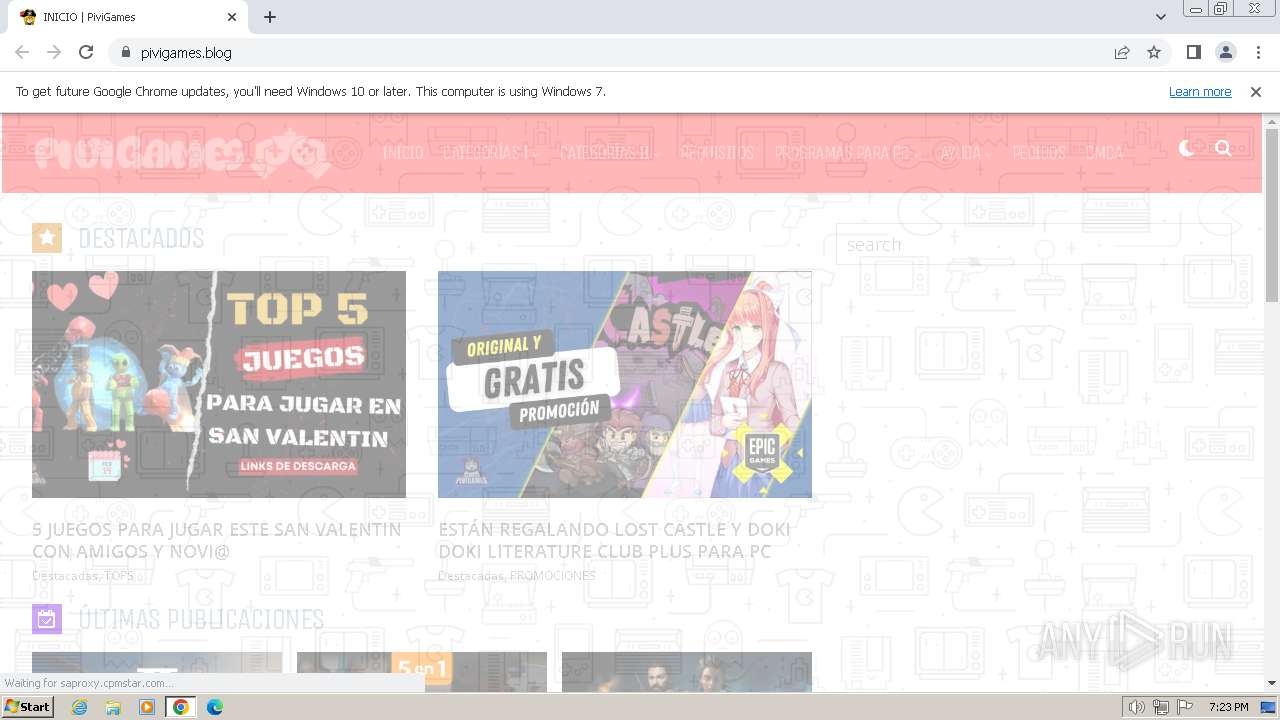Bookmark this tab star icon
The image size is (1280, 720).
[x=1154, y=52]
